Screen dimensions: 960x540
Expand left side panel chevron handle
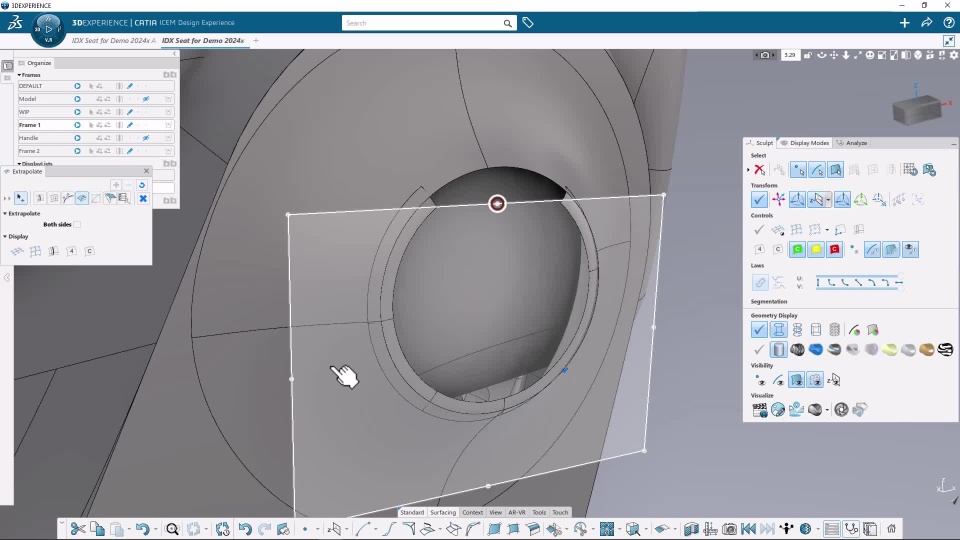point(7,277)
